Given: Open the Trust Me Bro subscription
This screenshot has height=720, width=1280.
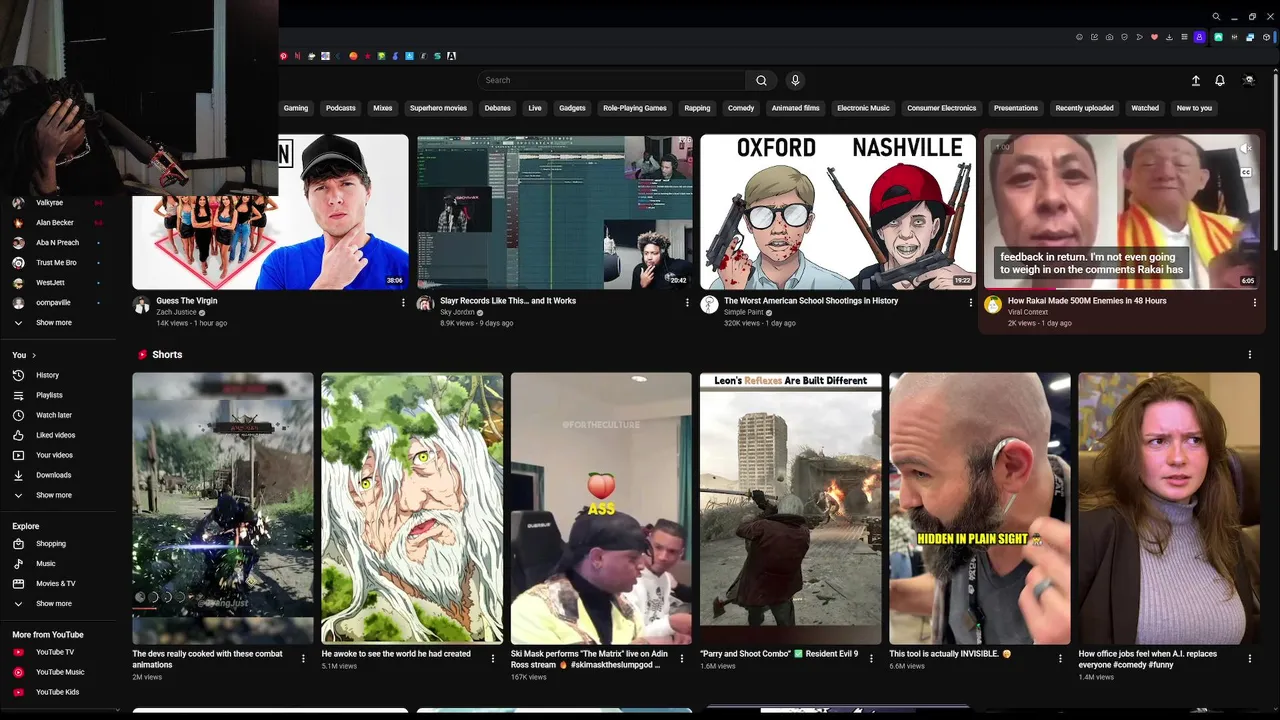Looking at the screenshot, I should tap(58, 263).
